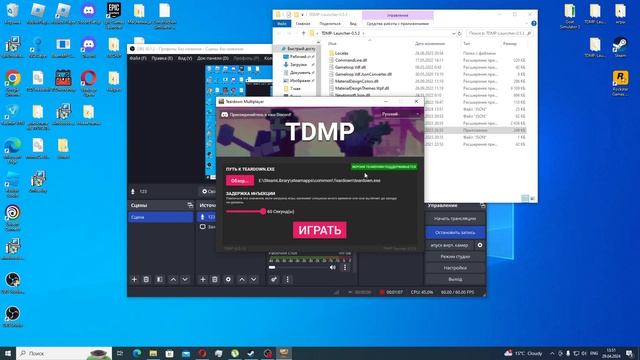Open advanced audio properties icon in OBS mixer

[274, 280]
